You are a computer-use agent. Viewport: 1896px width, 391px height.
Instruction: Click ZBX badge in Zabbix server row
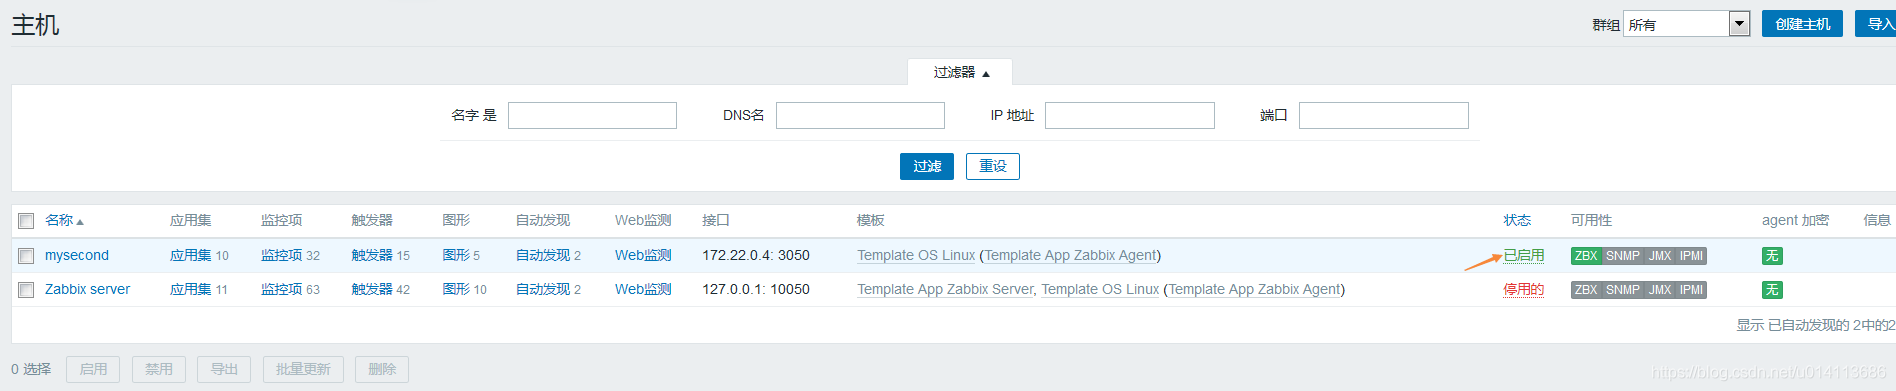click(1586, 290)
